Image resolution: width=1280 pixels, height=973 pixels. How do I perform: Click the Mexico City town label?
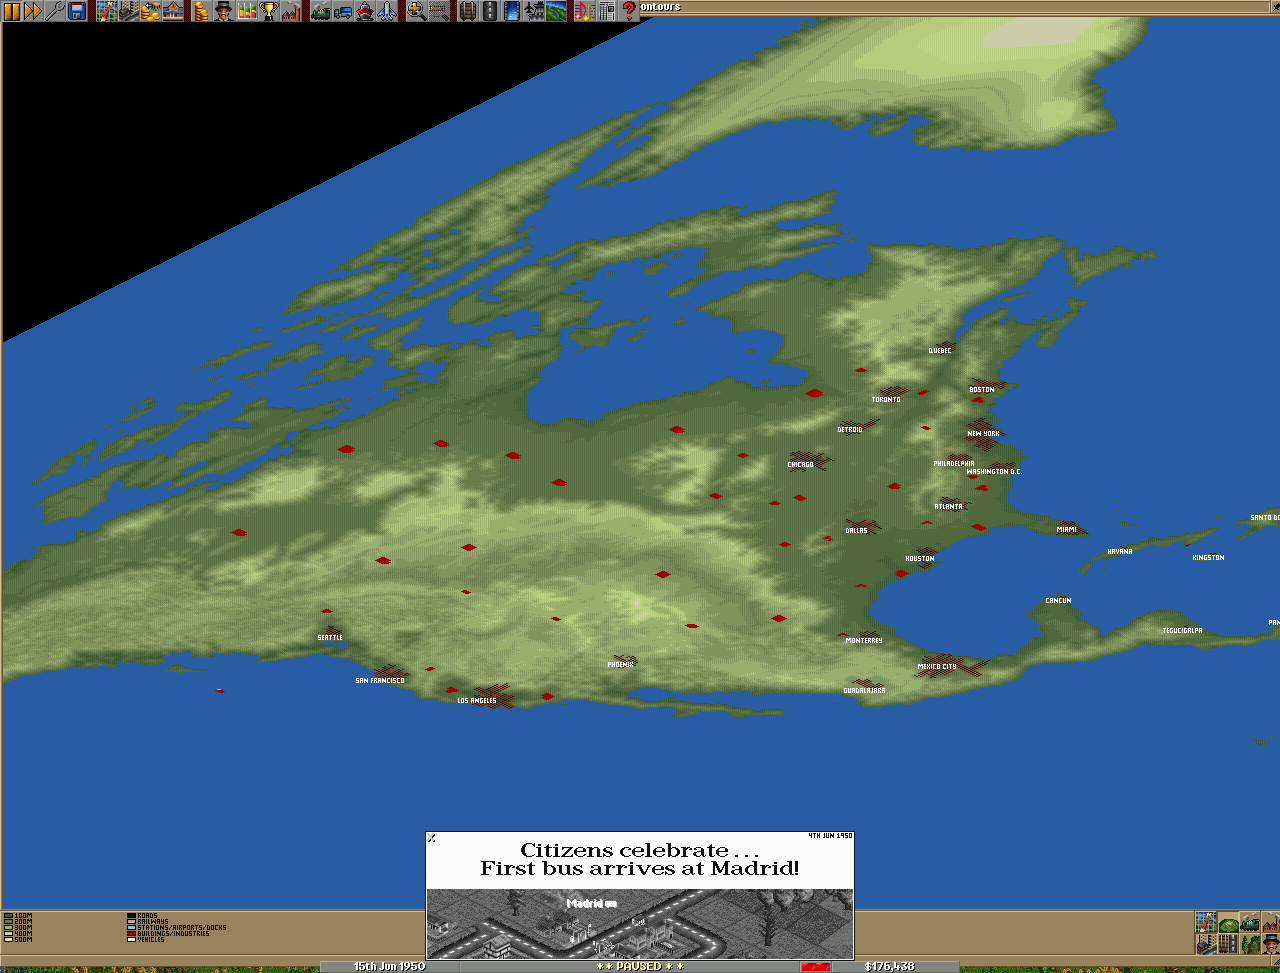coord(937,667)
